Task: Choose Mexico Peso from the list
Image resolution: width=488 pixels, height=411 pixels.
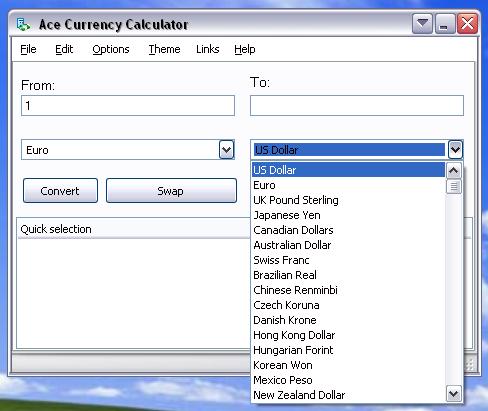Action: (x=348, y=380)
